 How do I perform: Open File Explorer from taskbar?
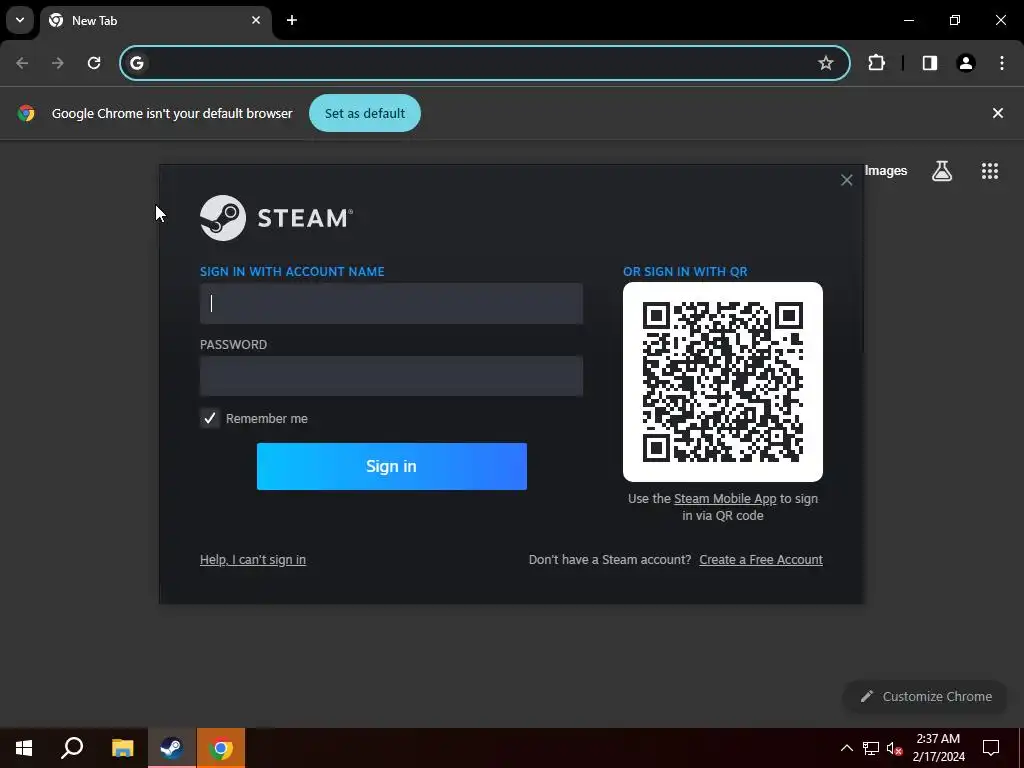122,748
